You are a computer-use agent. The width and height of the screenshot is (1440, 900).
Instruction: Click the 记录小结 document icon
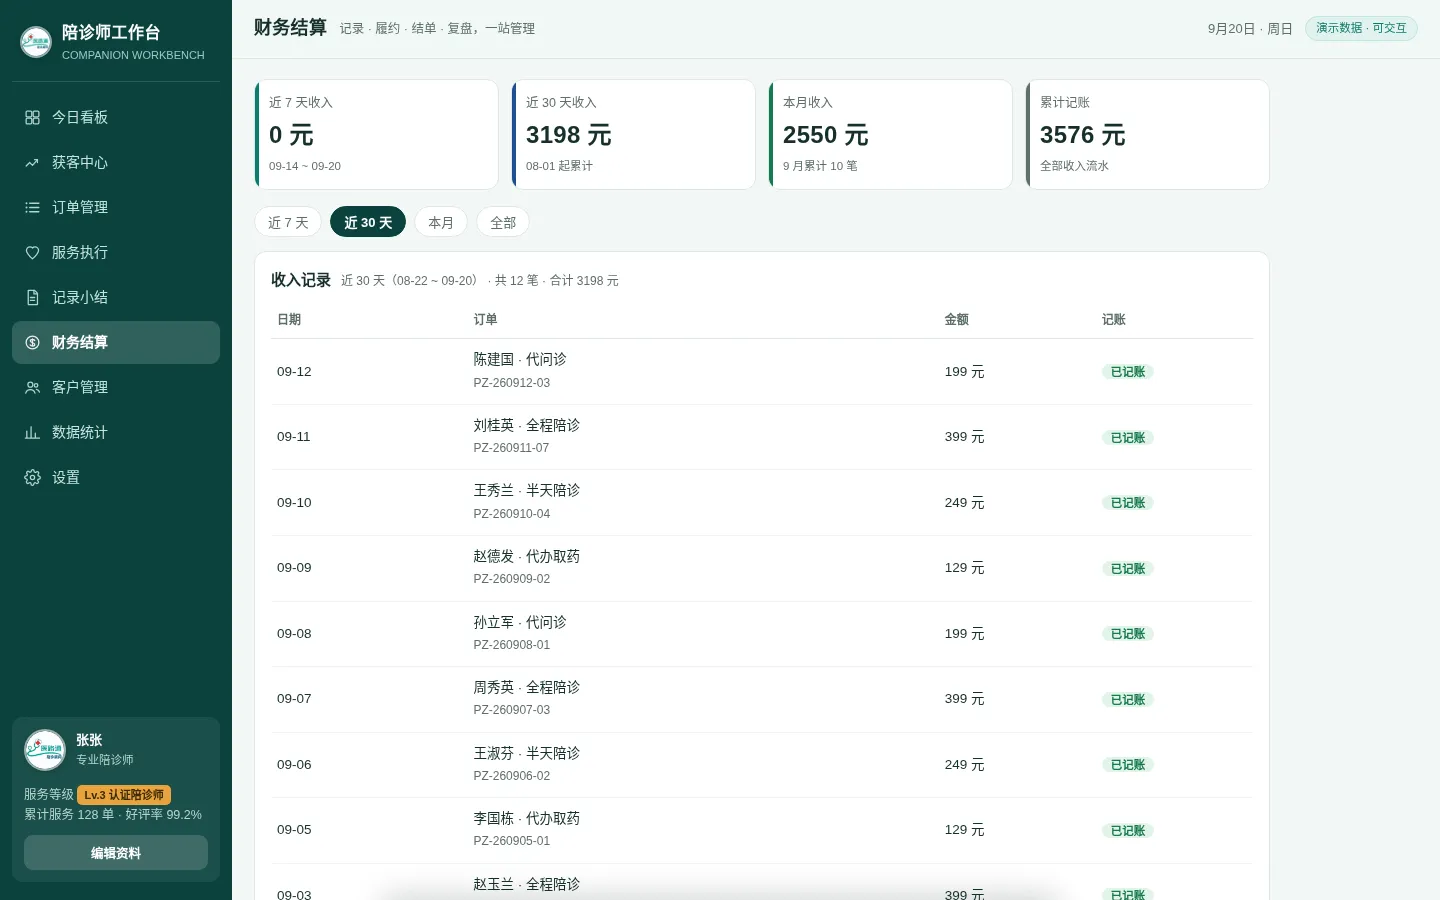(x=32, y=298)
